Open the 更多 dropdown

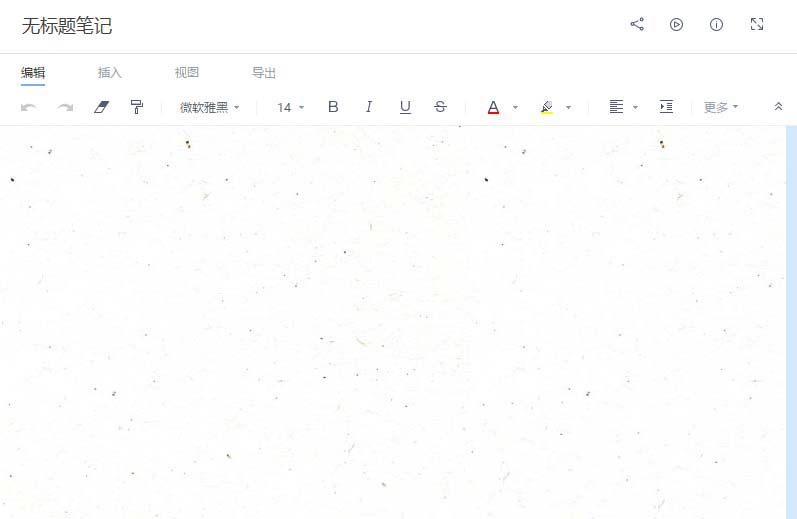(721, 107)
